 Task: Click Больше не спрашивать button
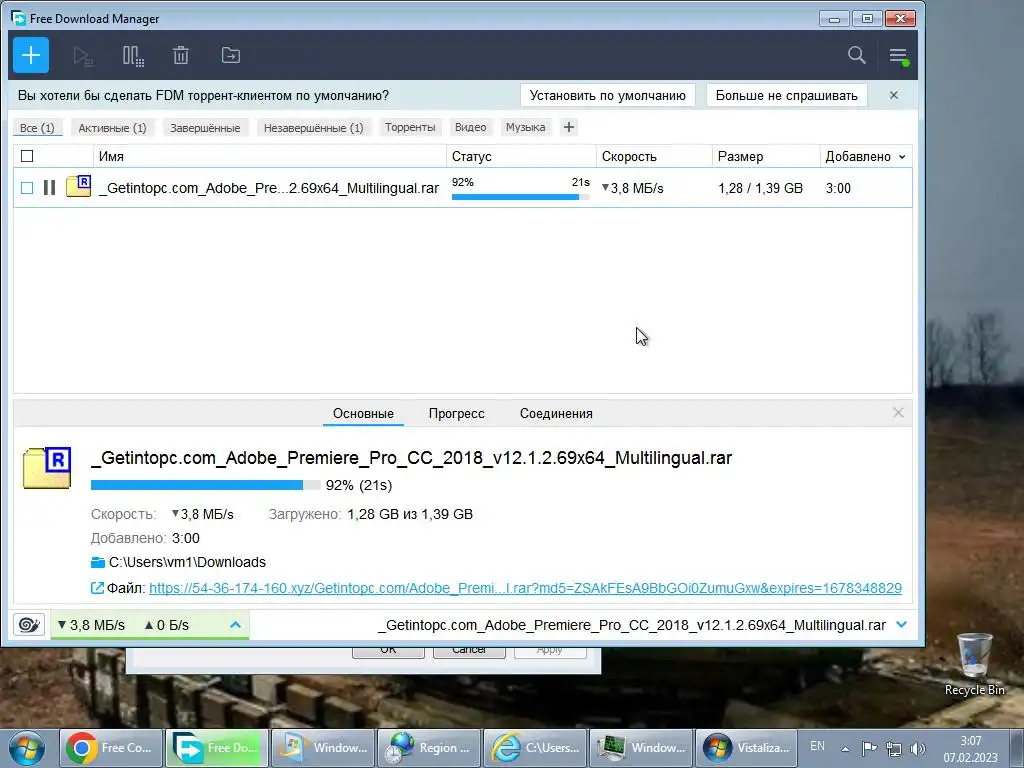pos(786,95)
